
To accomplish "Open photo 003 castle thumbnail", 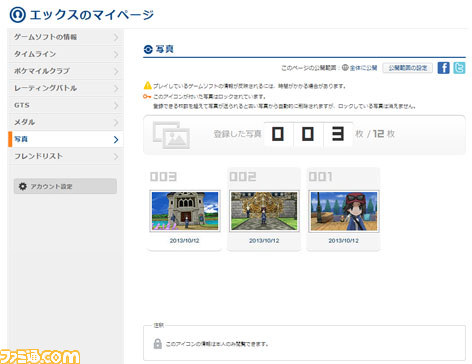I will pyautogui.click(x=185, y=211).
